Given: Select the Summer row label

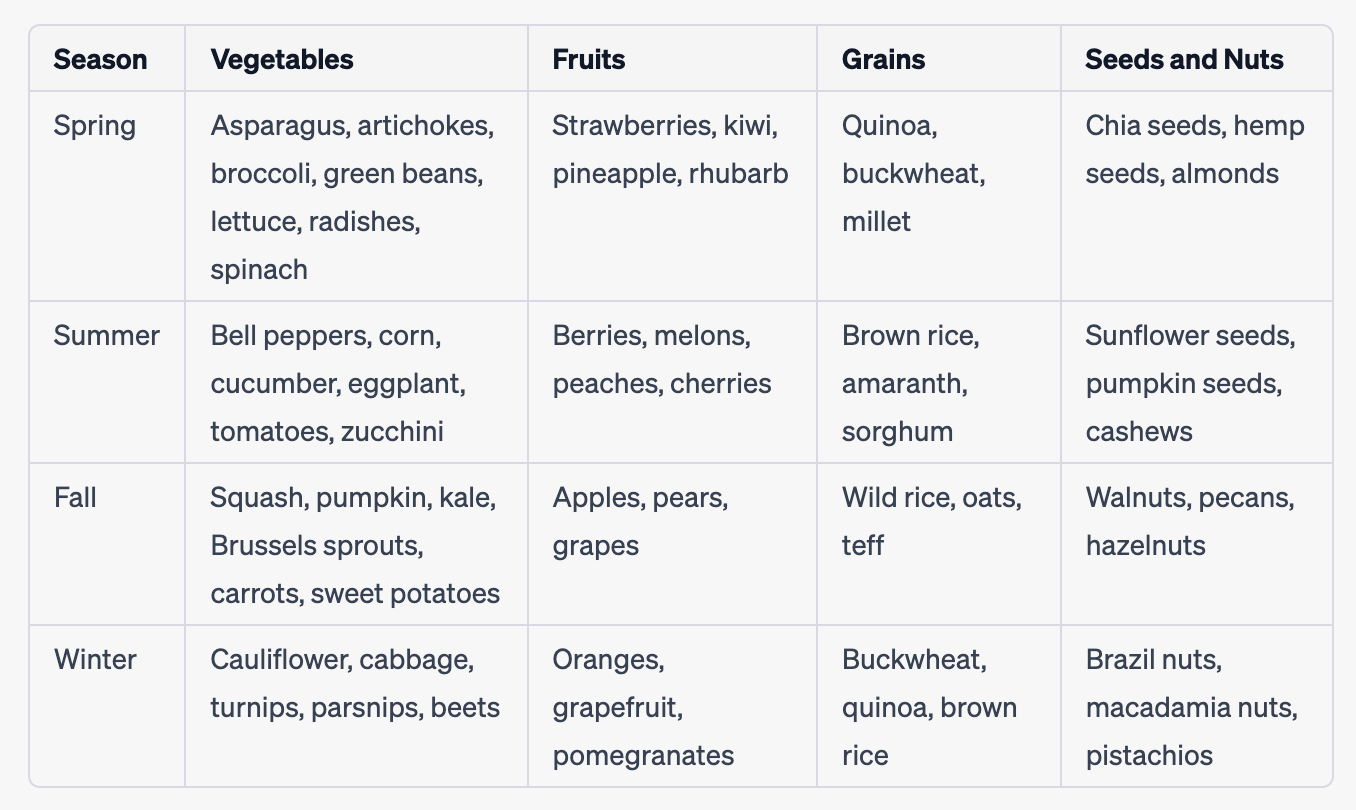Looking at the screenshot, I should (106, 335).
